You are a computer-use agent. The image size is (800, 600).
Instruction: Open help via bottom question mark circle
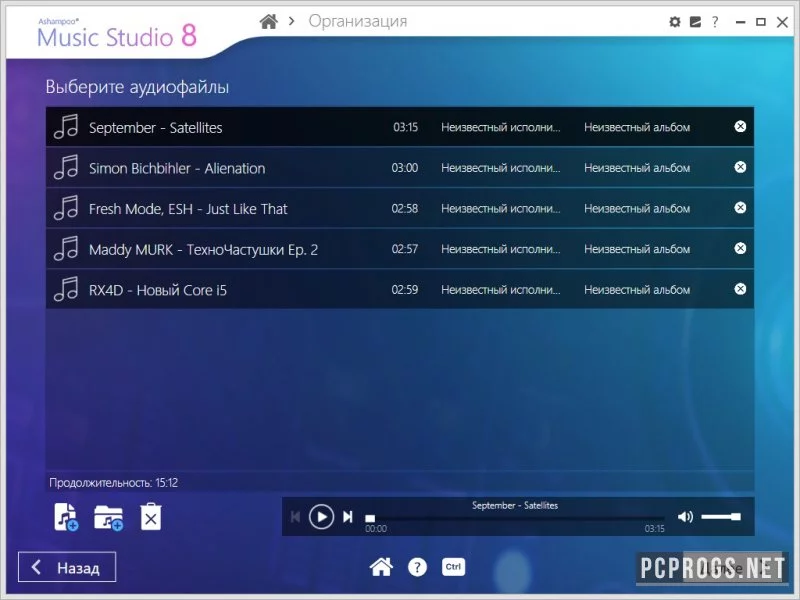[x=417, y=567]
